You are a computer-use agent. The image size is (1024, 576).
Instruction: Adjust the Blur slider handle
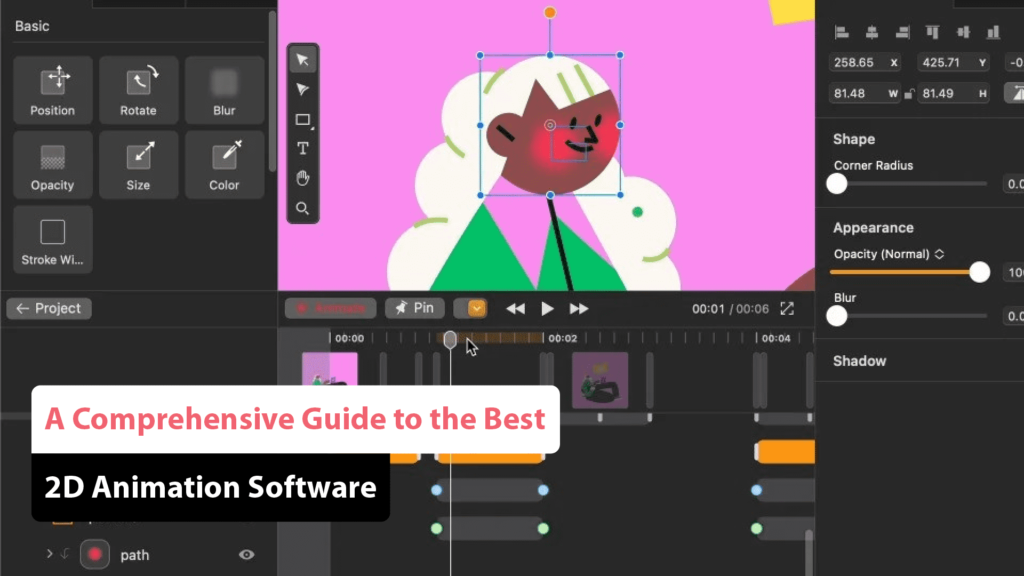pyautogui.click(x=837, y=316)
